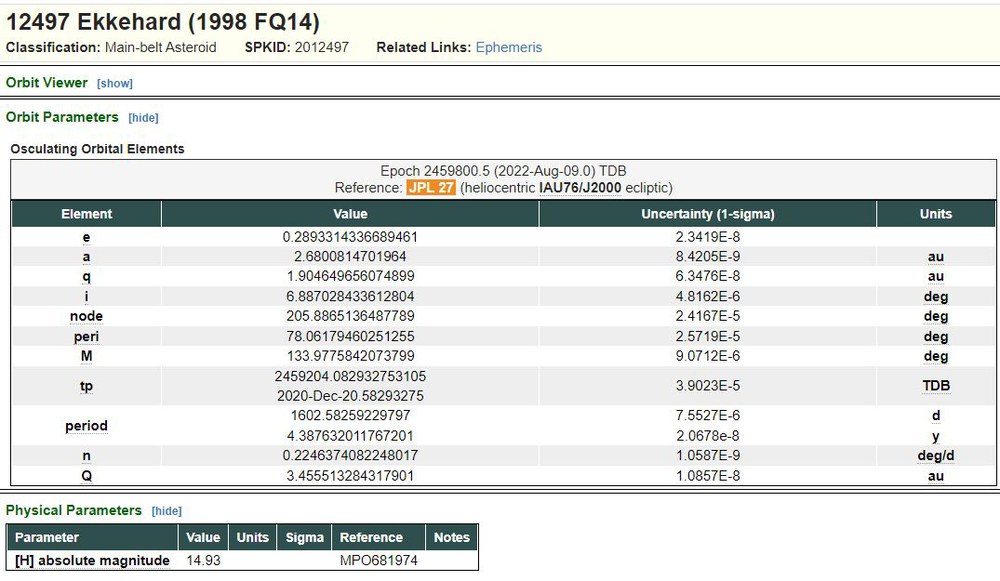Click the Uncertainty (1-sigma) column header
This screenshot has width=1000, height=581.
[707, 214]
